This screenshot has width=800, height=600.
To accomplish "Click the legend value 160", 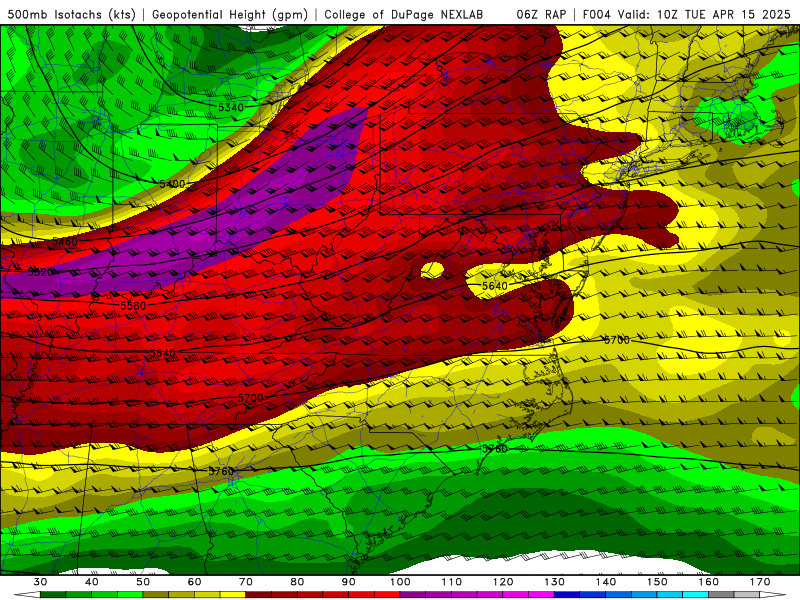I will (709, 582).
